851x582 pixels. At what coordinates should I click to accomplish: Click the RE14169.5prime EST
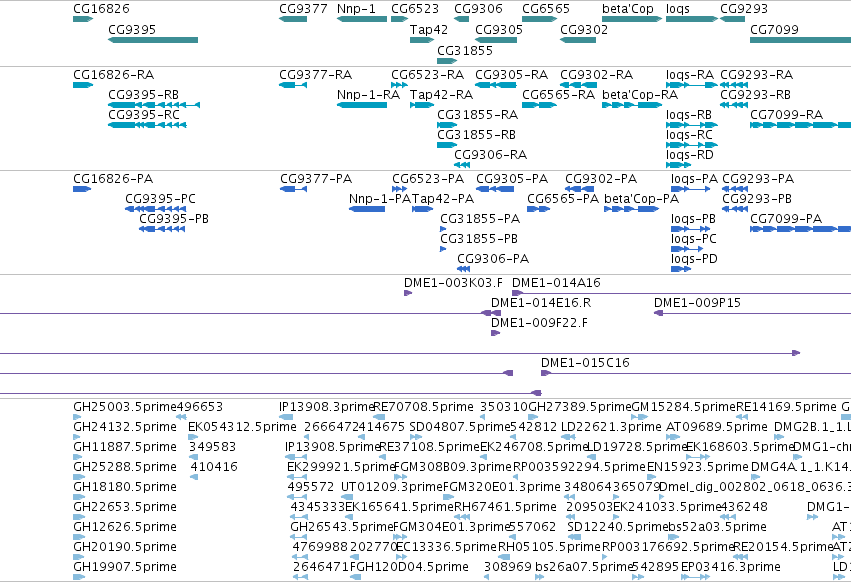tap(741, 417)
